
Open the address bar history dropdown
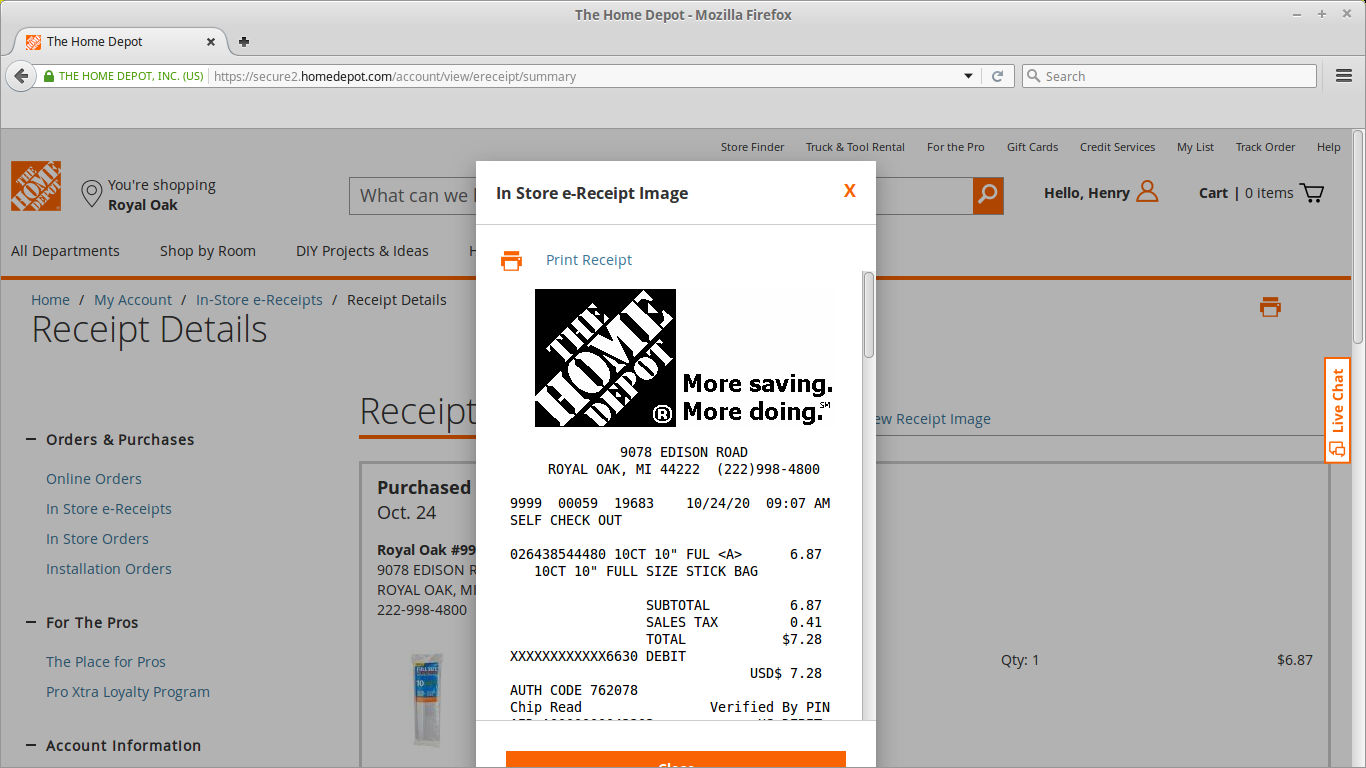coord(967,75)
